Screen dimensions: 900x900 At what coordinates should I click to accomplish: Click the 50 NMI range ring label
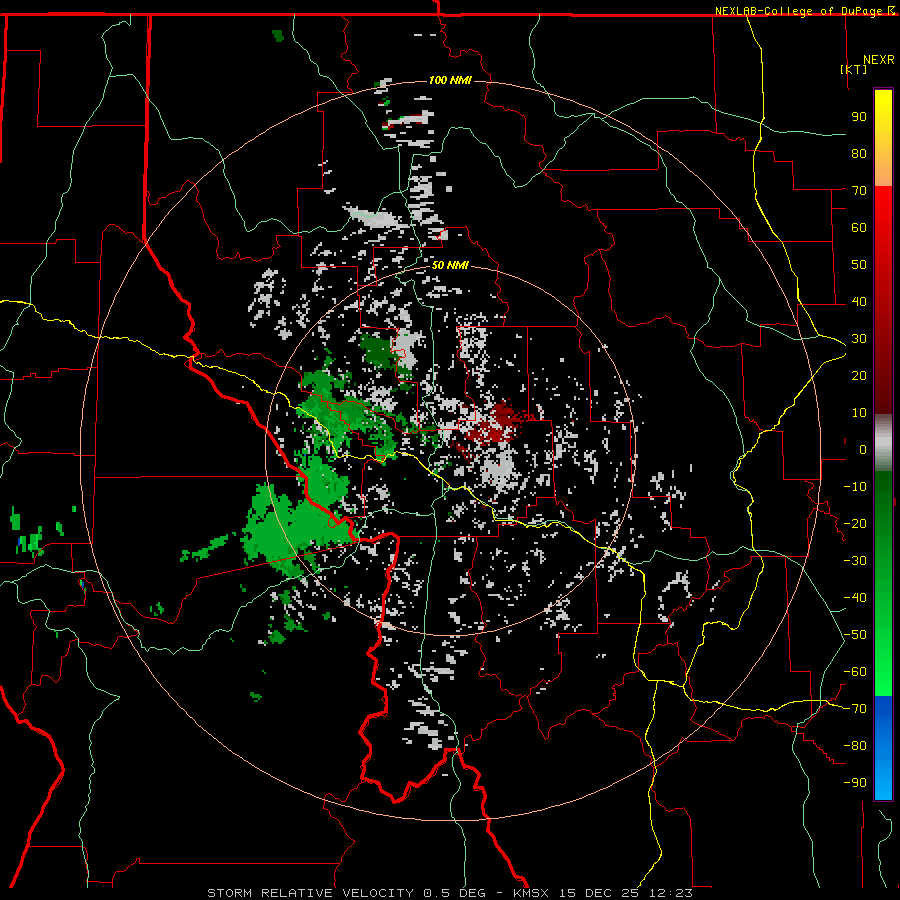tap(450, 265)
